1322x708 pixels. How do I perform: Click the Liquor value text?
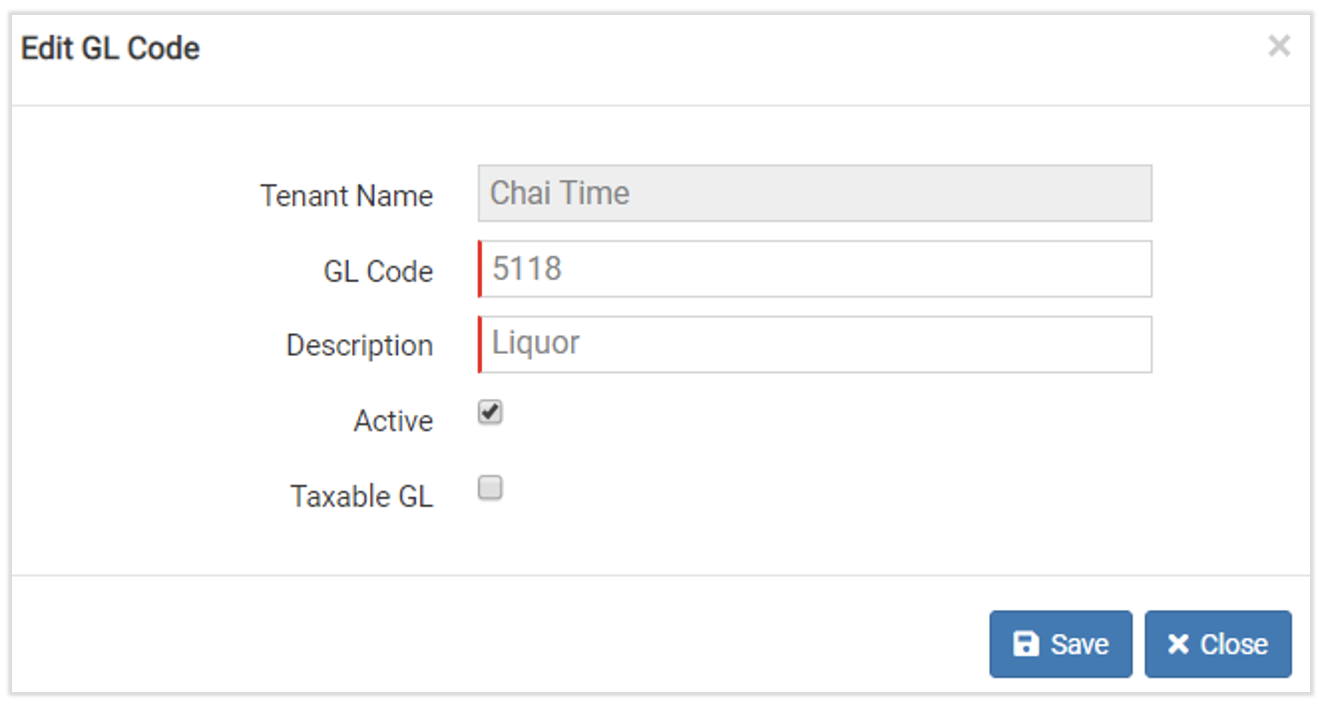536,343
